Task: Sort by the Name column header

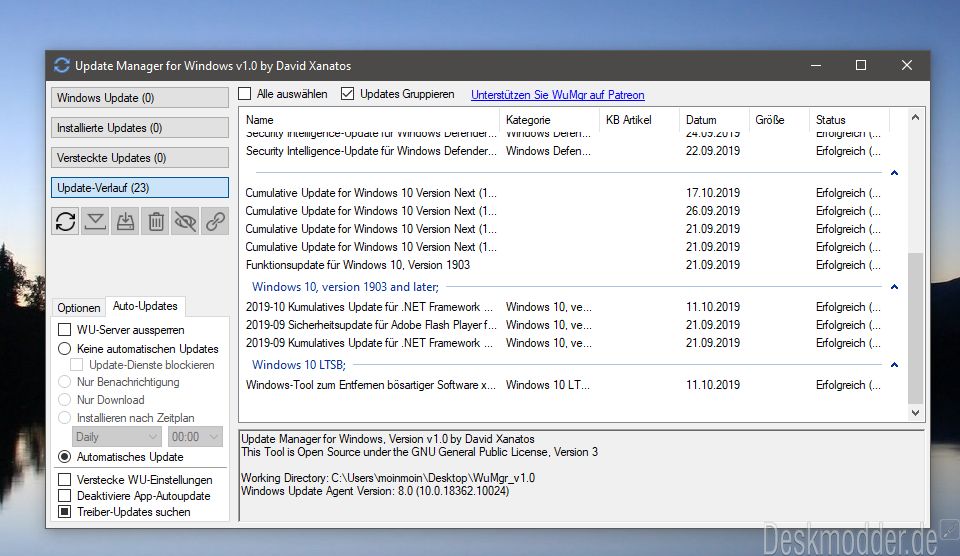Action: (x=370, y=120)
